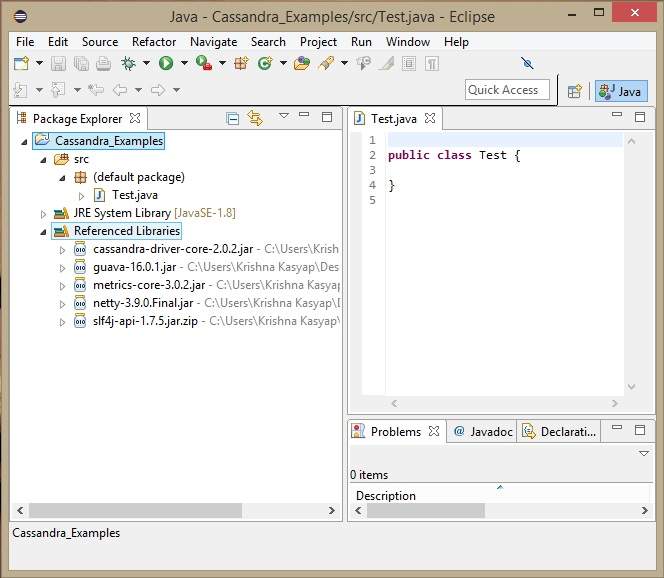This screenshot has width=664, height=578.
Task: Open the Refactor menu
Action: pyautogui.click(x=154, y=42)
